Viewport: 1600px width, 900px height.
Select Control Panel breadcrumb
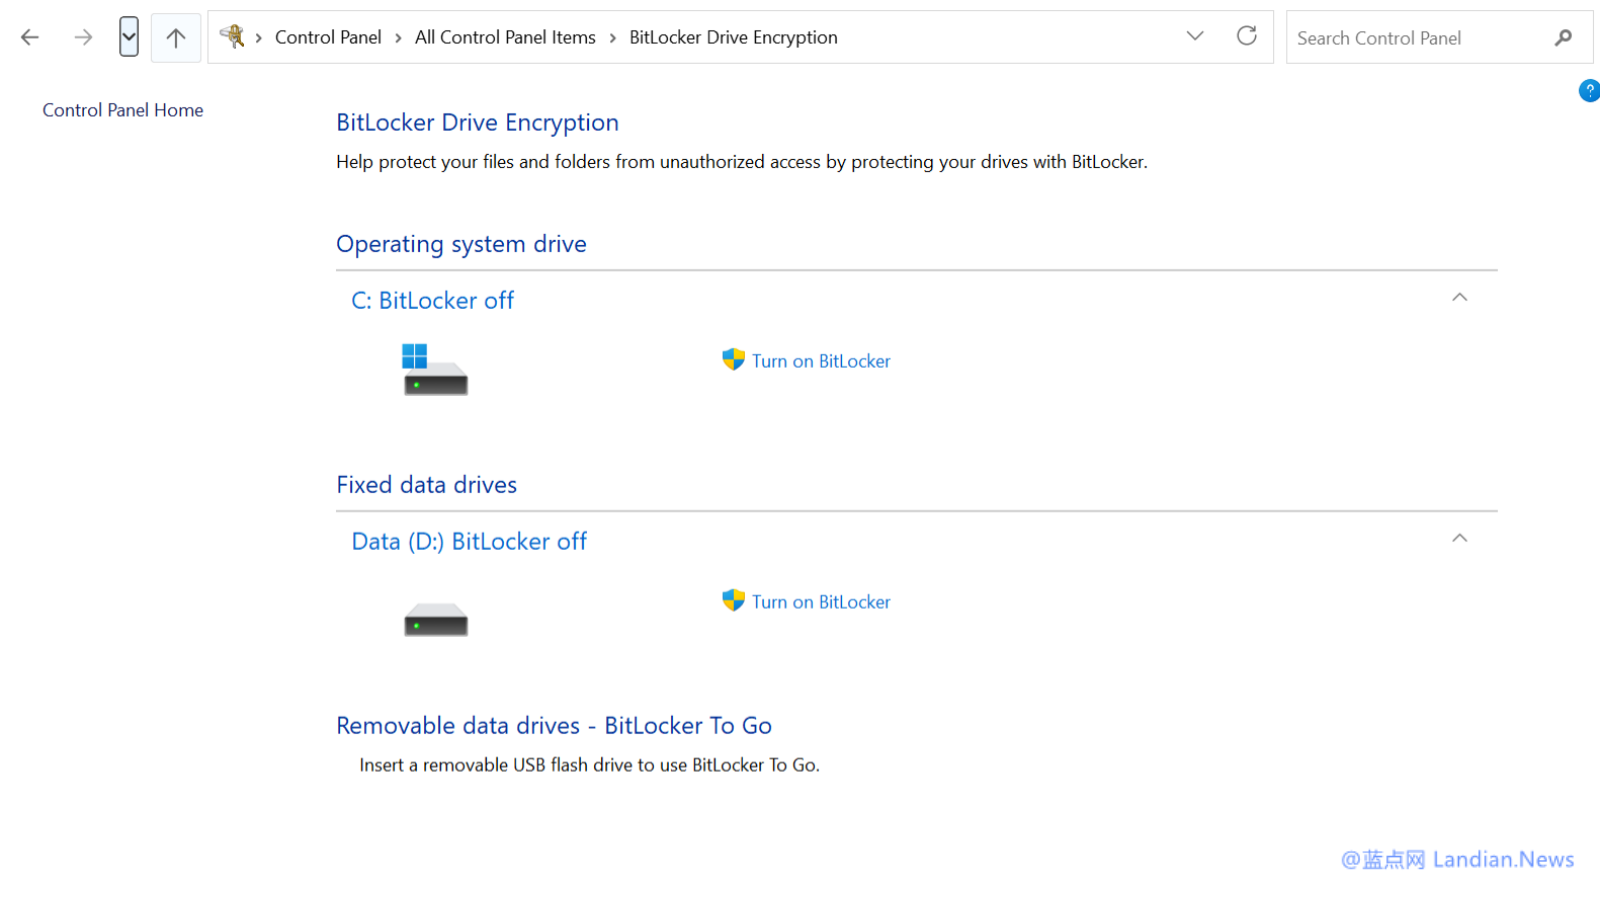(x=328, y=38)
